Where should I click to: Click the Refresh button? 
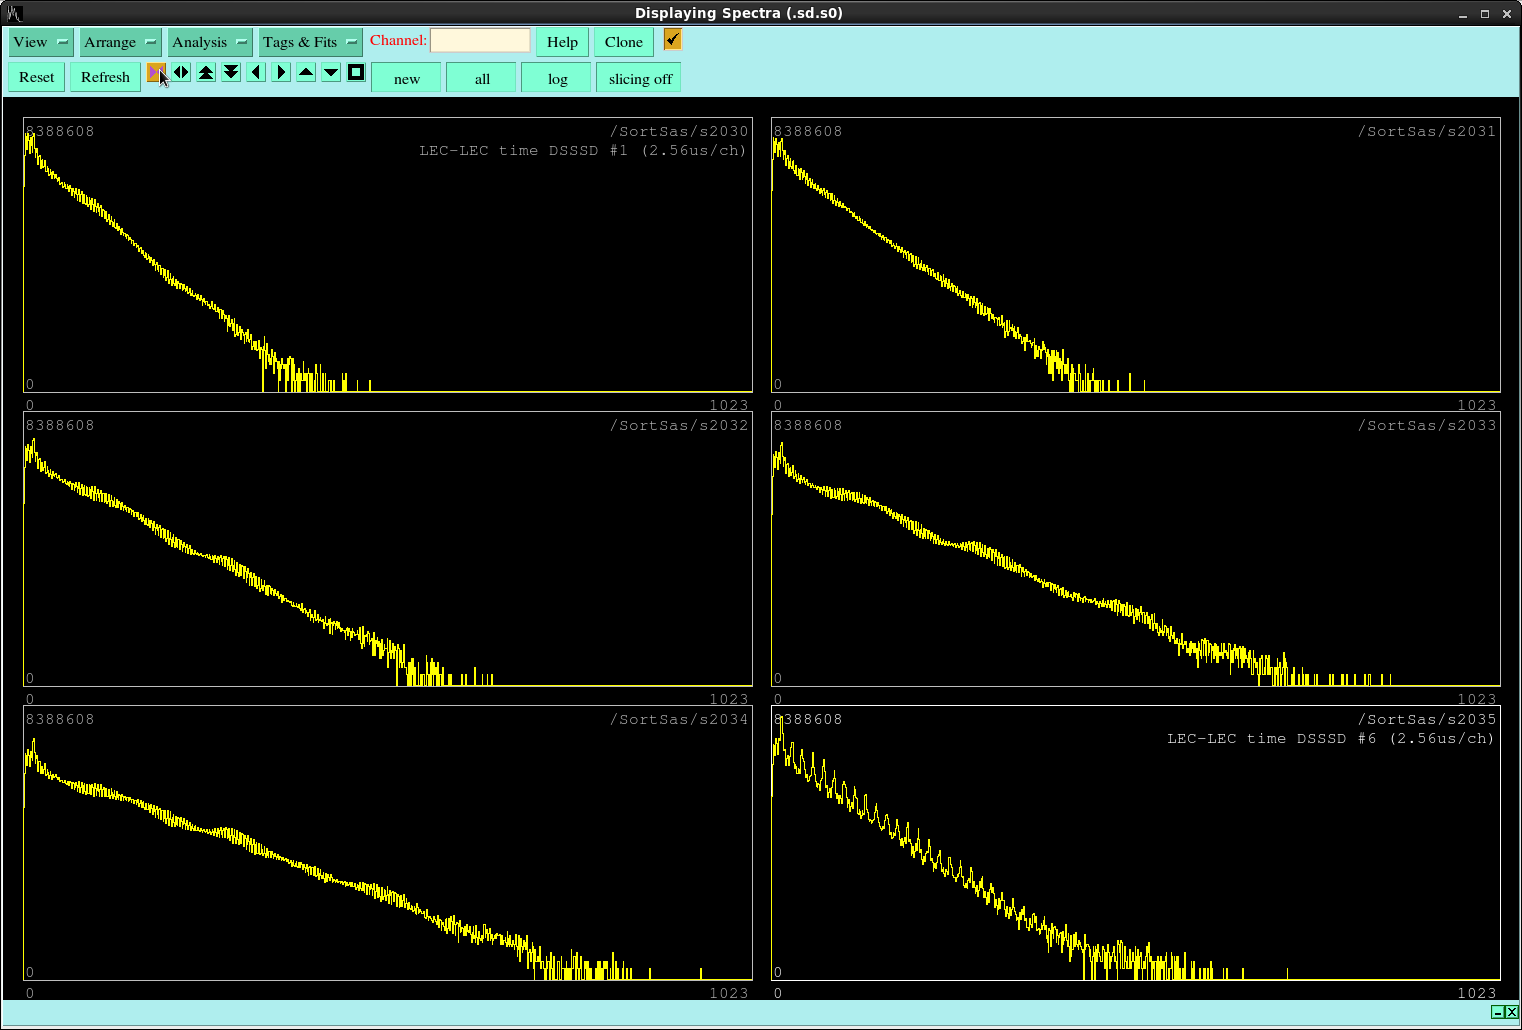105,77
